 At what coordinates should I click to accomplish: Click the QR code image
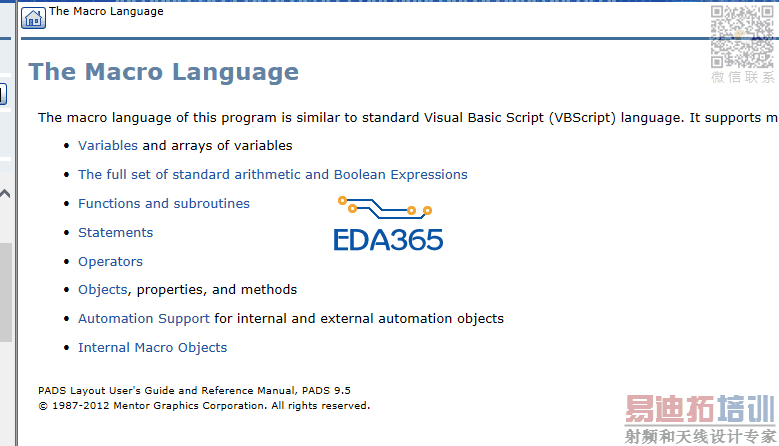(742, 37)
